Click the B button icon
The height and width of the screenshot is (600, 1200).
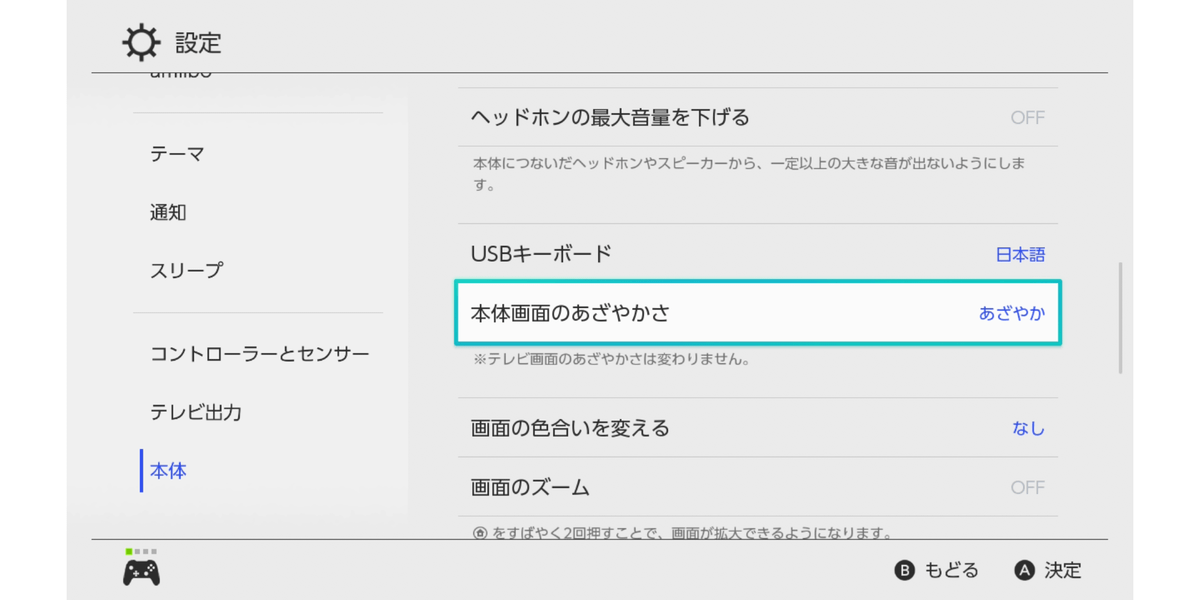click(x=904, y=571)
